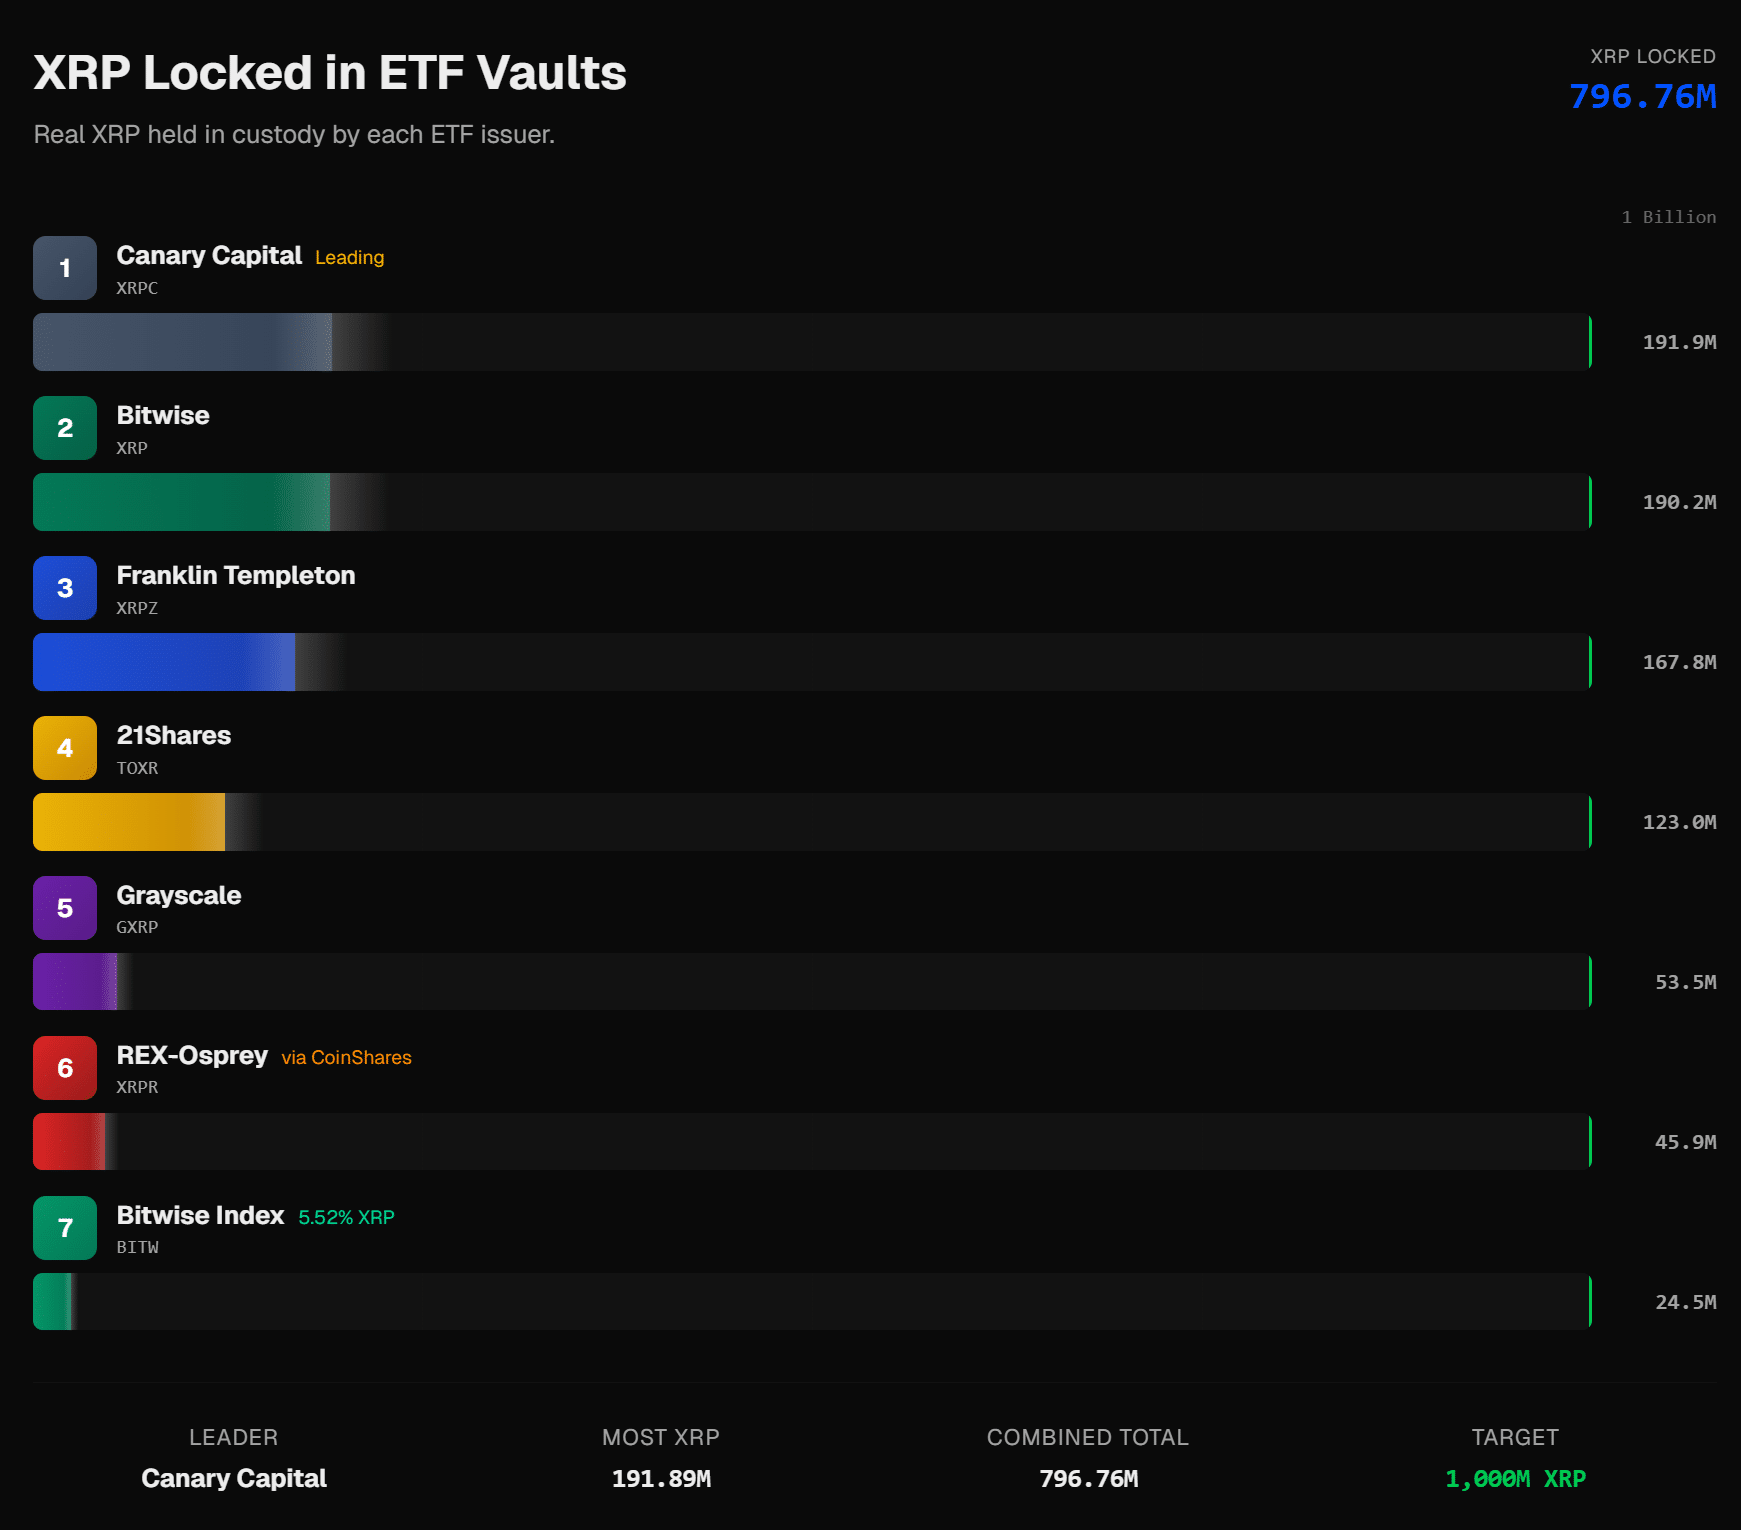Click the '5.52% XRP' tag

point(347,1217)
